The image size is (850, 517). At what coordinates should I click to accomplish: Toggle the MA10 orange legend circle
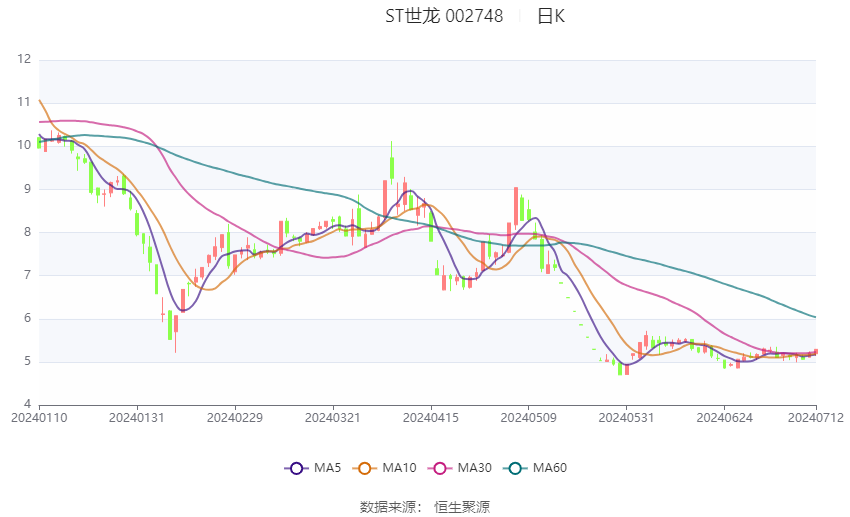pos(364,468)
